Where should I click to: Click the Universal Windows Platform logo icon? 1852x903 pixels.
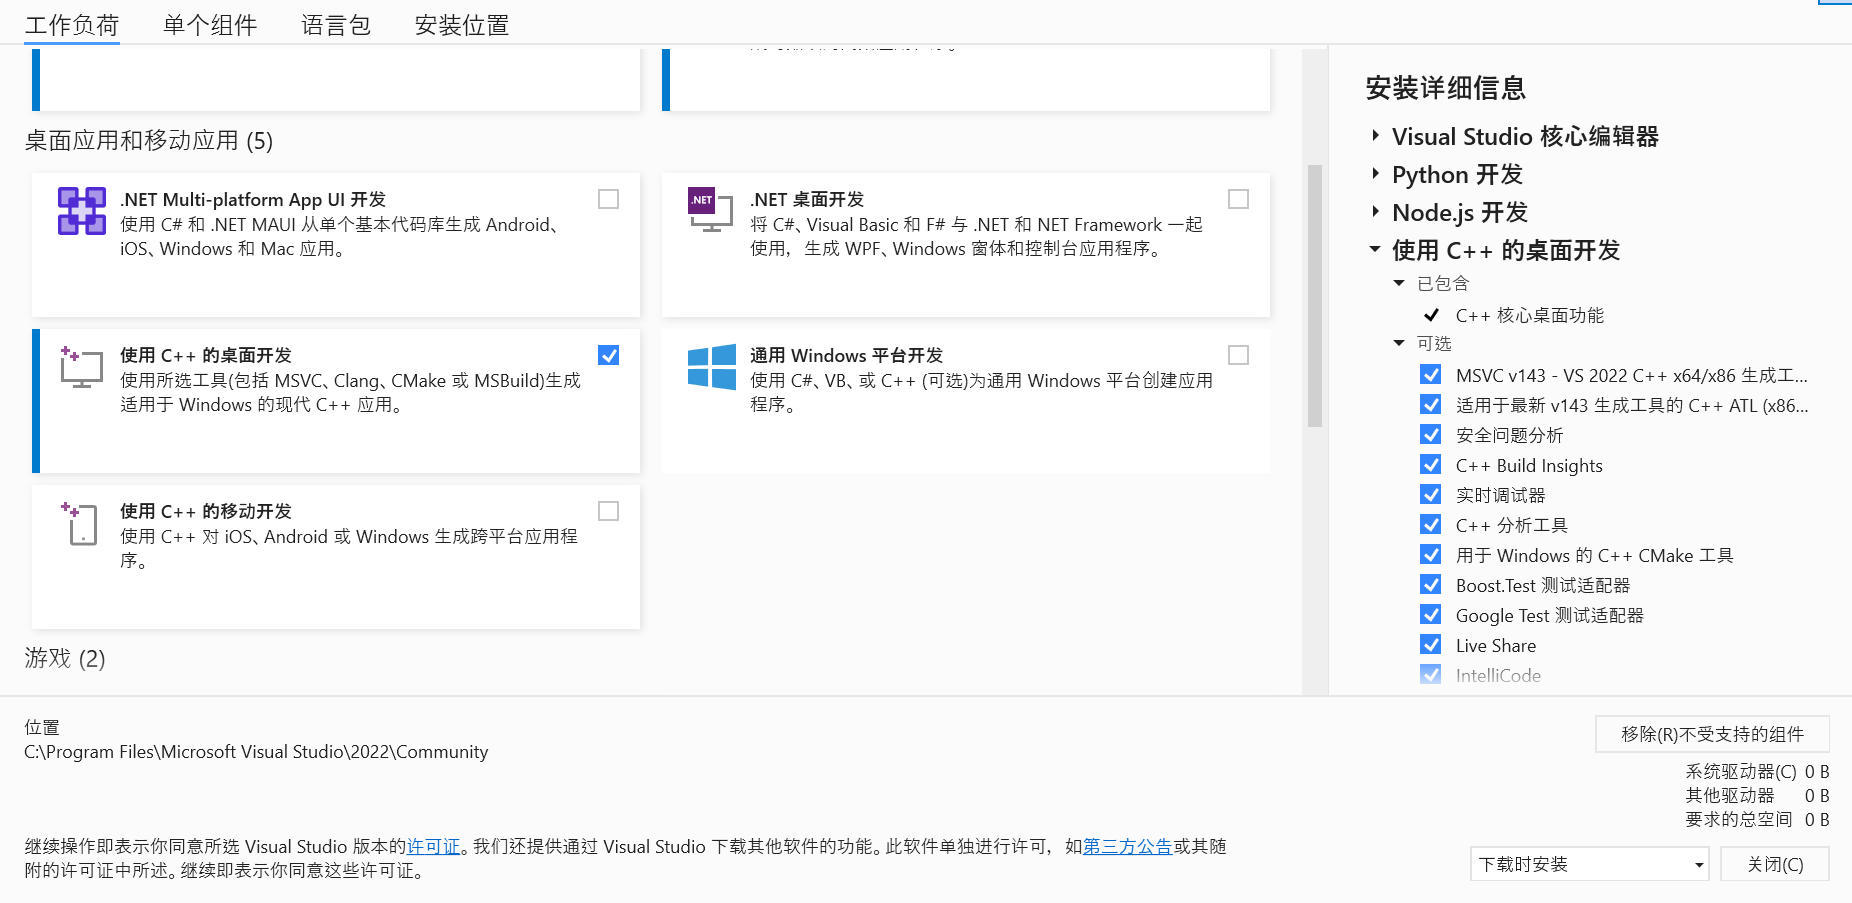tap(711, 367)
